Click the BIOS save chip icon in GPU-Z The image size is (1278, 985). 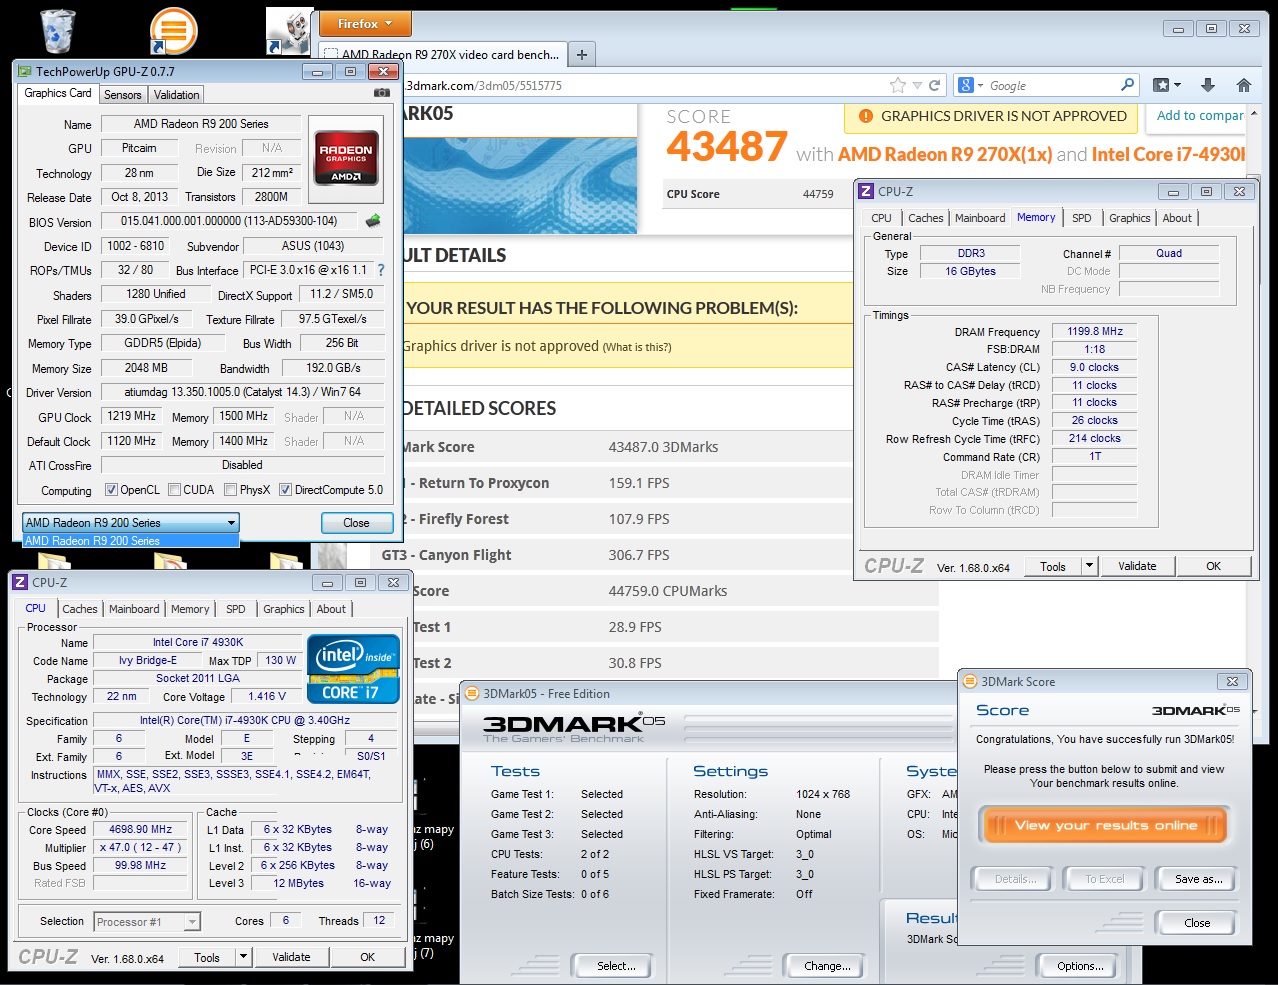click(374, 221)
